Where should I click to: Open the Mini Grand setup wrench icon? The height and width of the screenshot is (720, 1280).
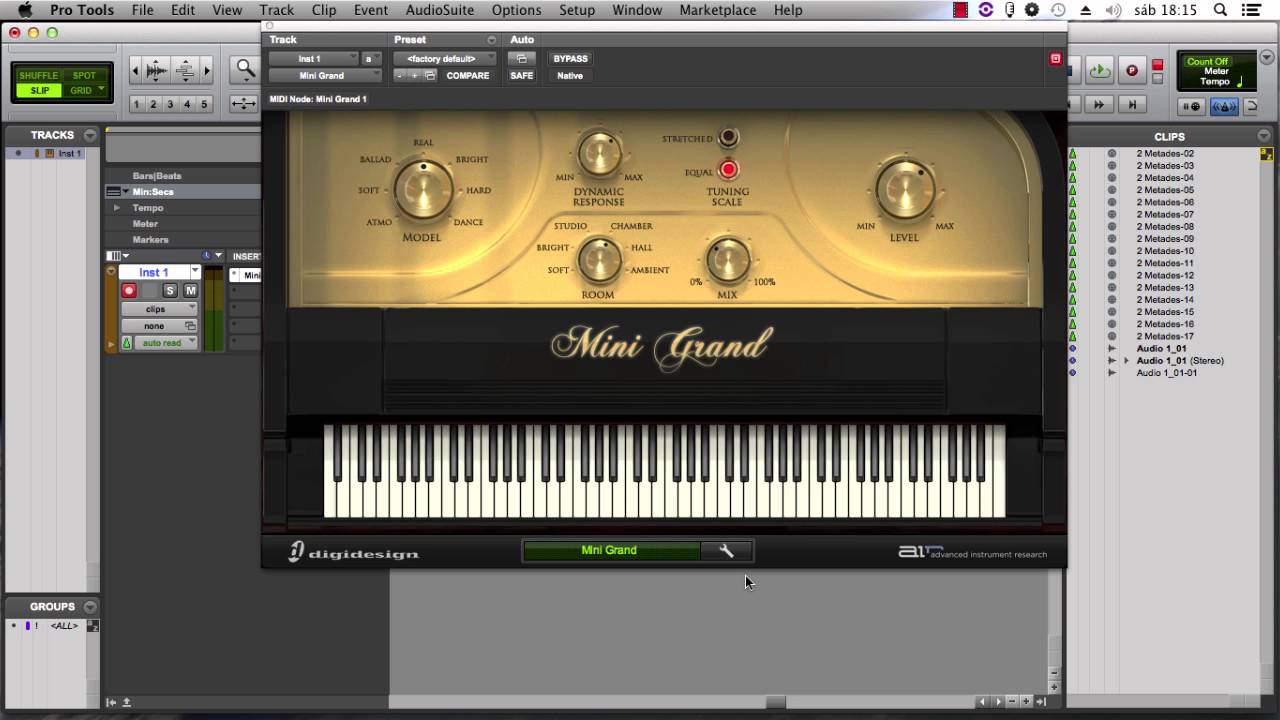point(726,551)
